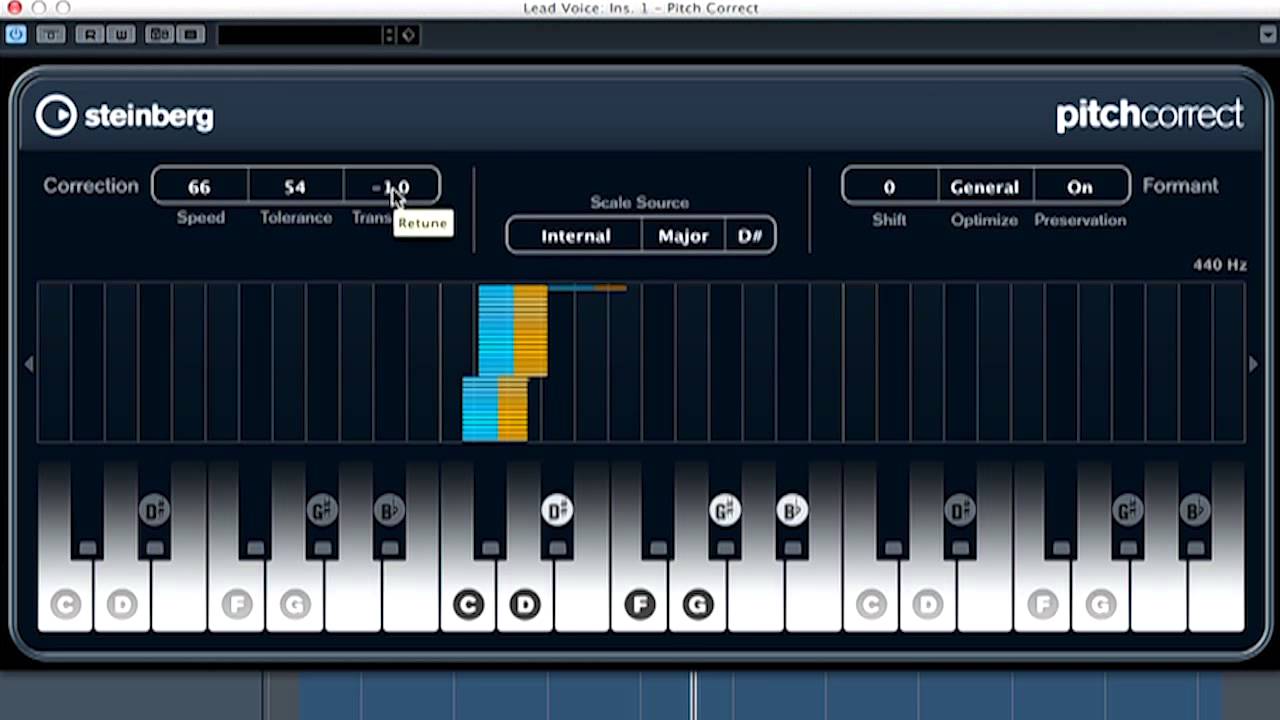Enable Write automation W button
1280x720 pixels.
(119, 35)
